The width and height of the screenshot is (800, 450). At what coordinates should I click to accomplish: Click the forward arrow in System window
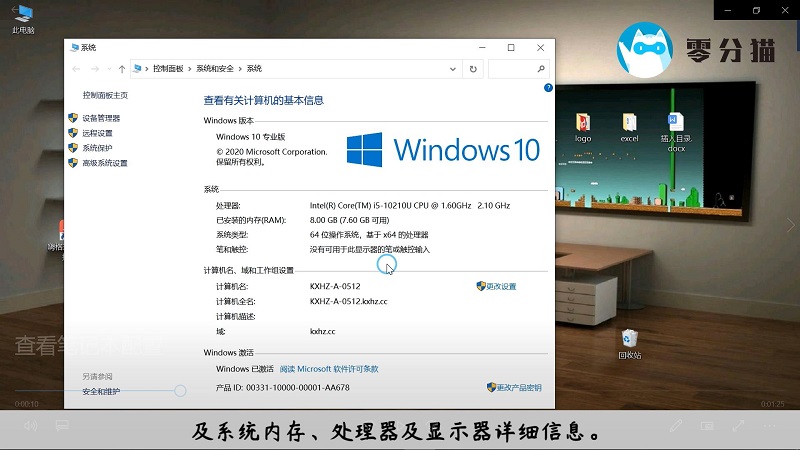coord(95,69)
